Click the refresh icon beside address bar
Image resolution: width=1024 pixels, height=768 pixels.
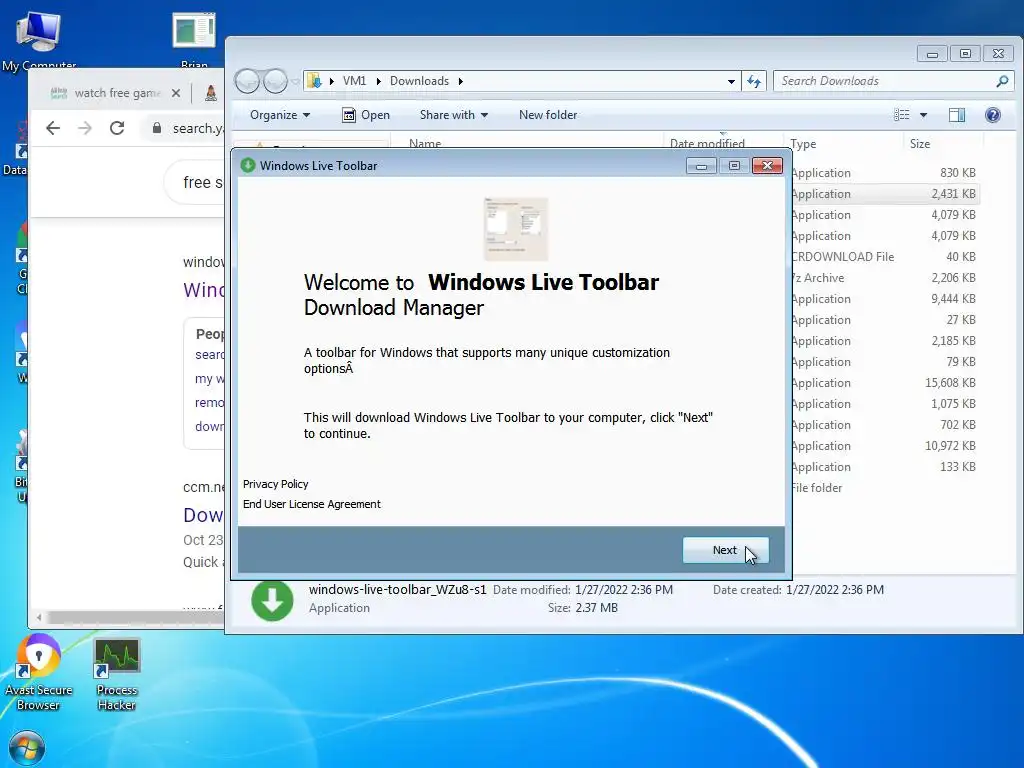754,81
